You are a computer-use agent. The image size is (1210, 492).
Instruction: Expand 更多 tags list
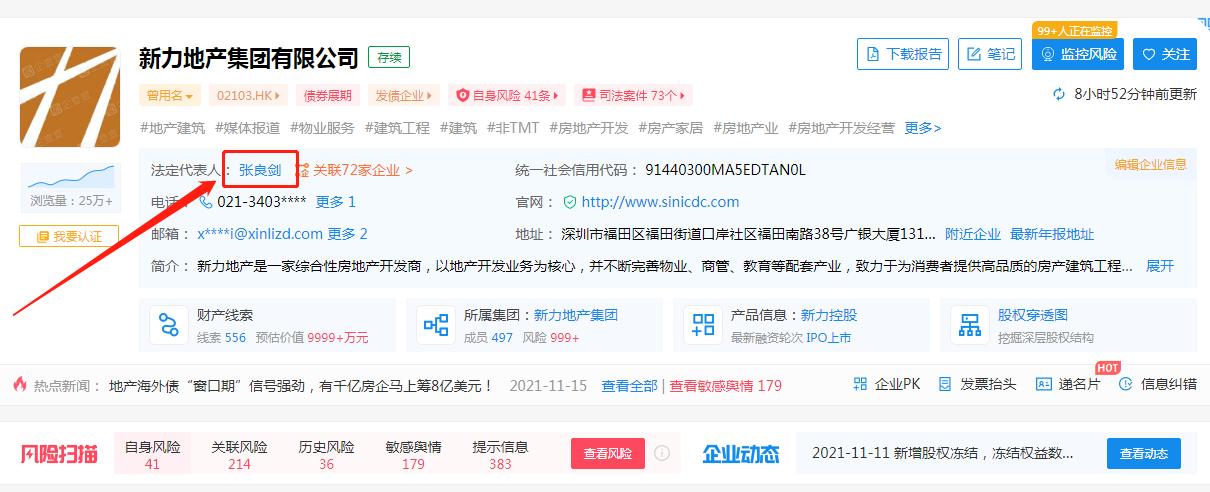point(922,128)
